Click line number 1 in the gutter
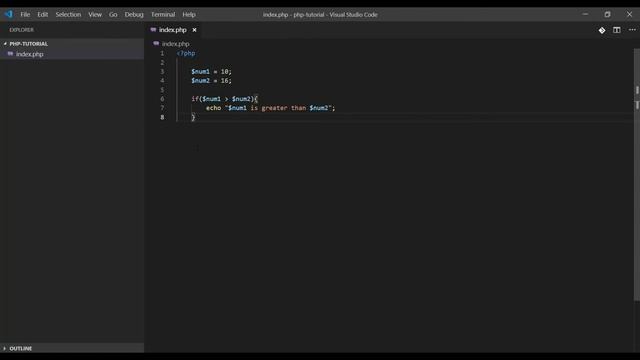The image size is (640, 360). tap(162, 53)
